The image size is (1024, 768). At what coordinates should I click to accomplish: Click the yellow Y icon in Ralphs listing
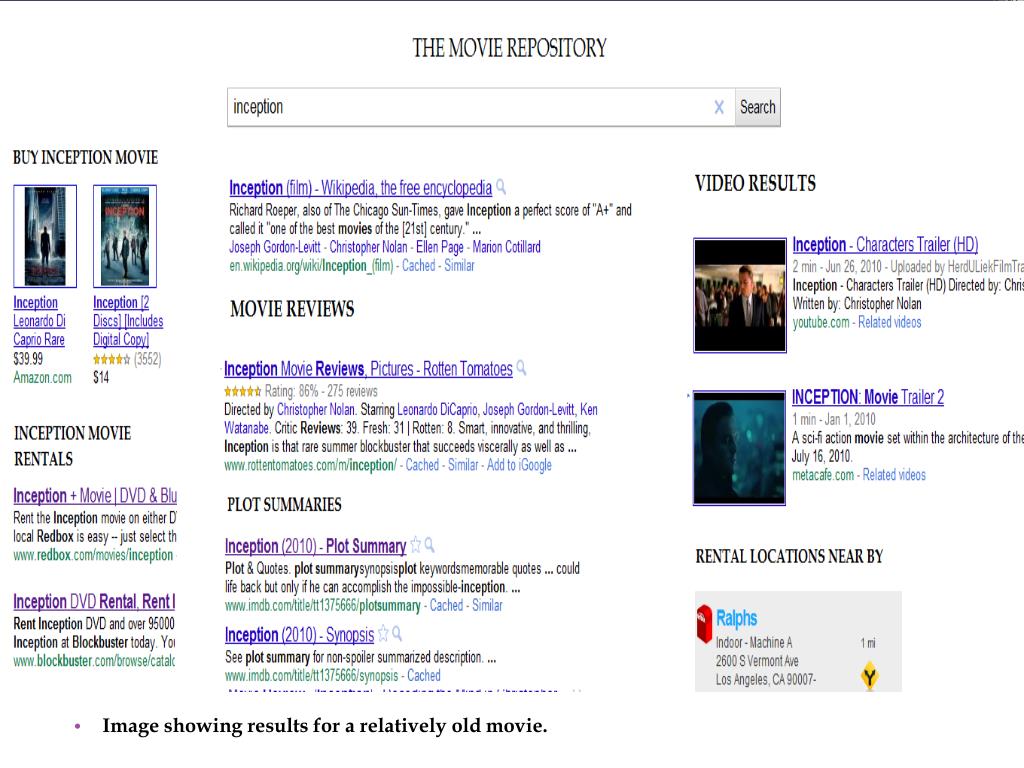click(869, 677)
